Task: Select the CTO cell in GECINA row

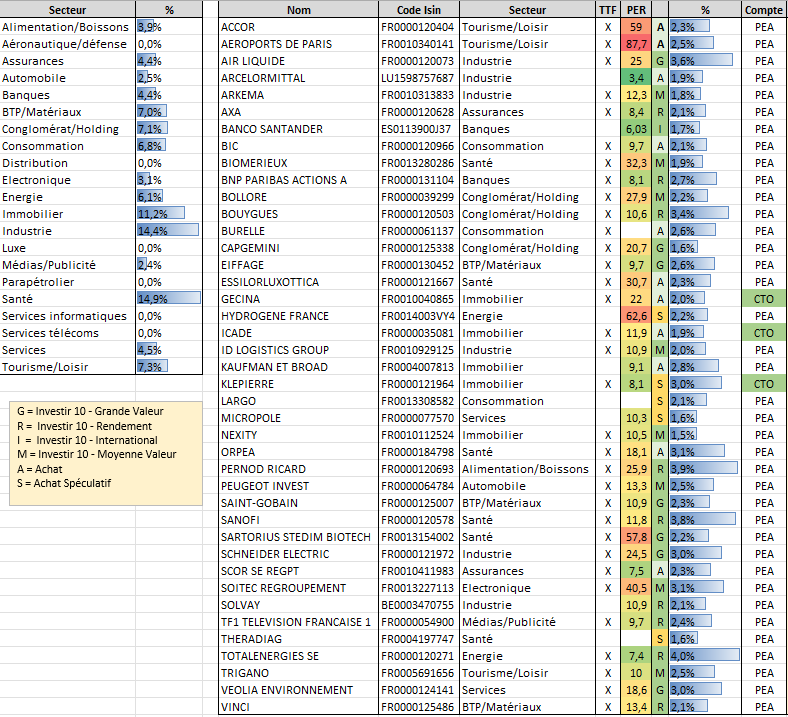Action: point(764,299)
